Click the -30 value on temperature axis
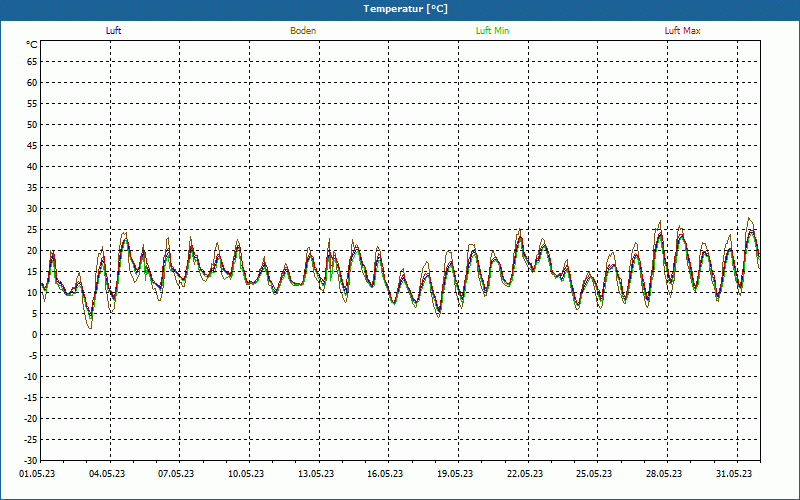Viewport: 800px width, 500px height. click(31, 460)
